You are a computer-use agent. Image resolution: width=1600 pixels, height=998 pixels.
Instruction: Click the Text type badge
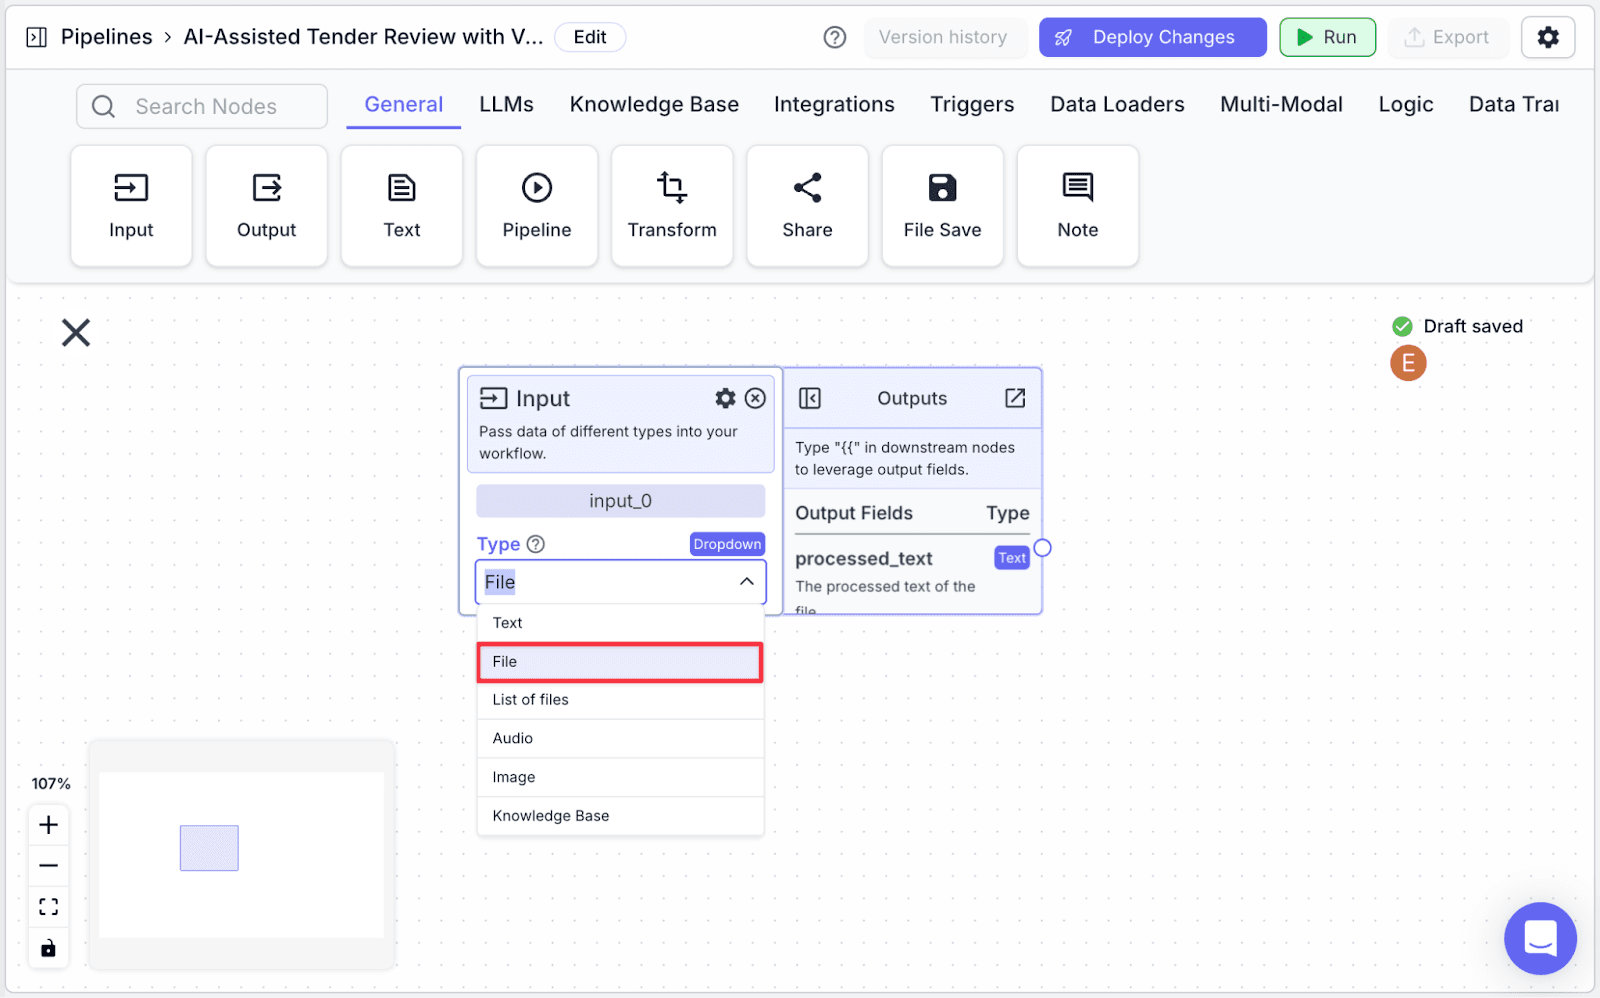pyautogui.click(x=1011, y=558)
